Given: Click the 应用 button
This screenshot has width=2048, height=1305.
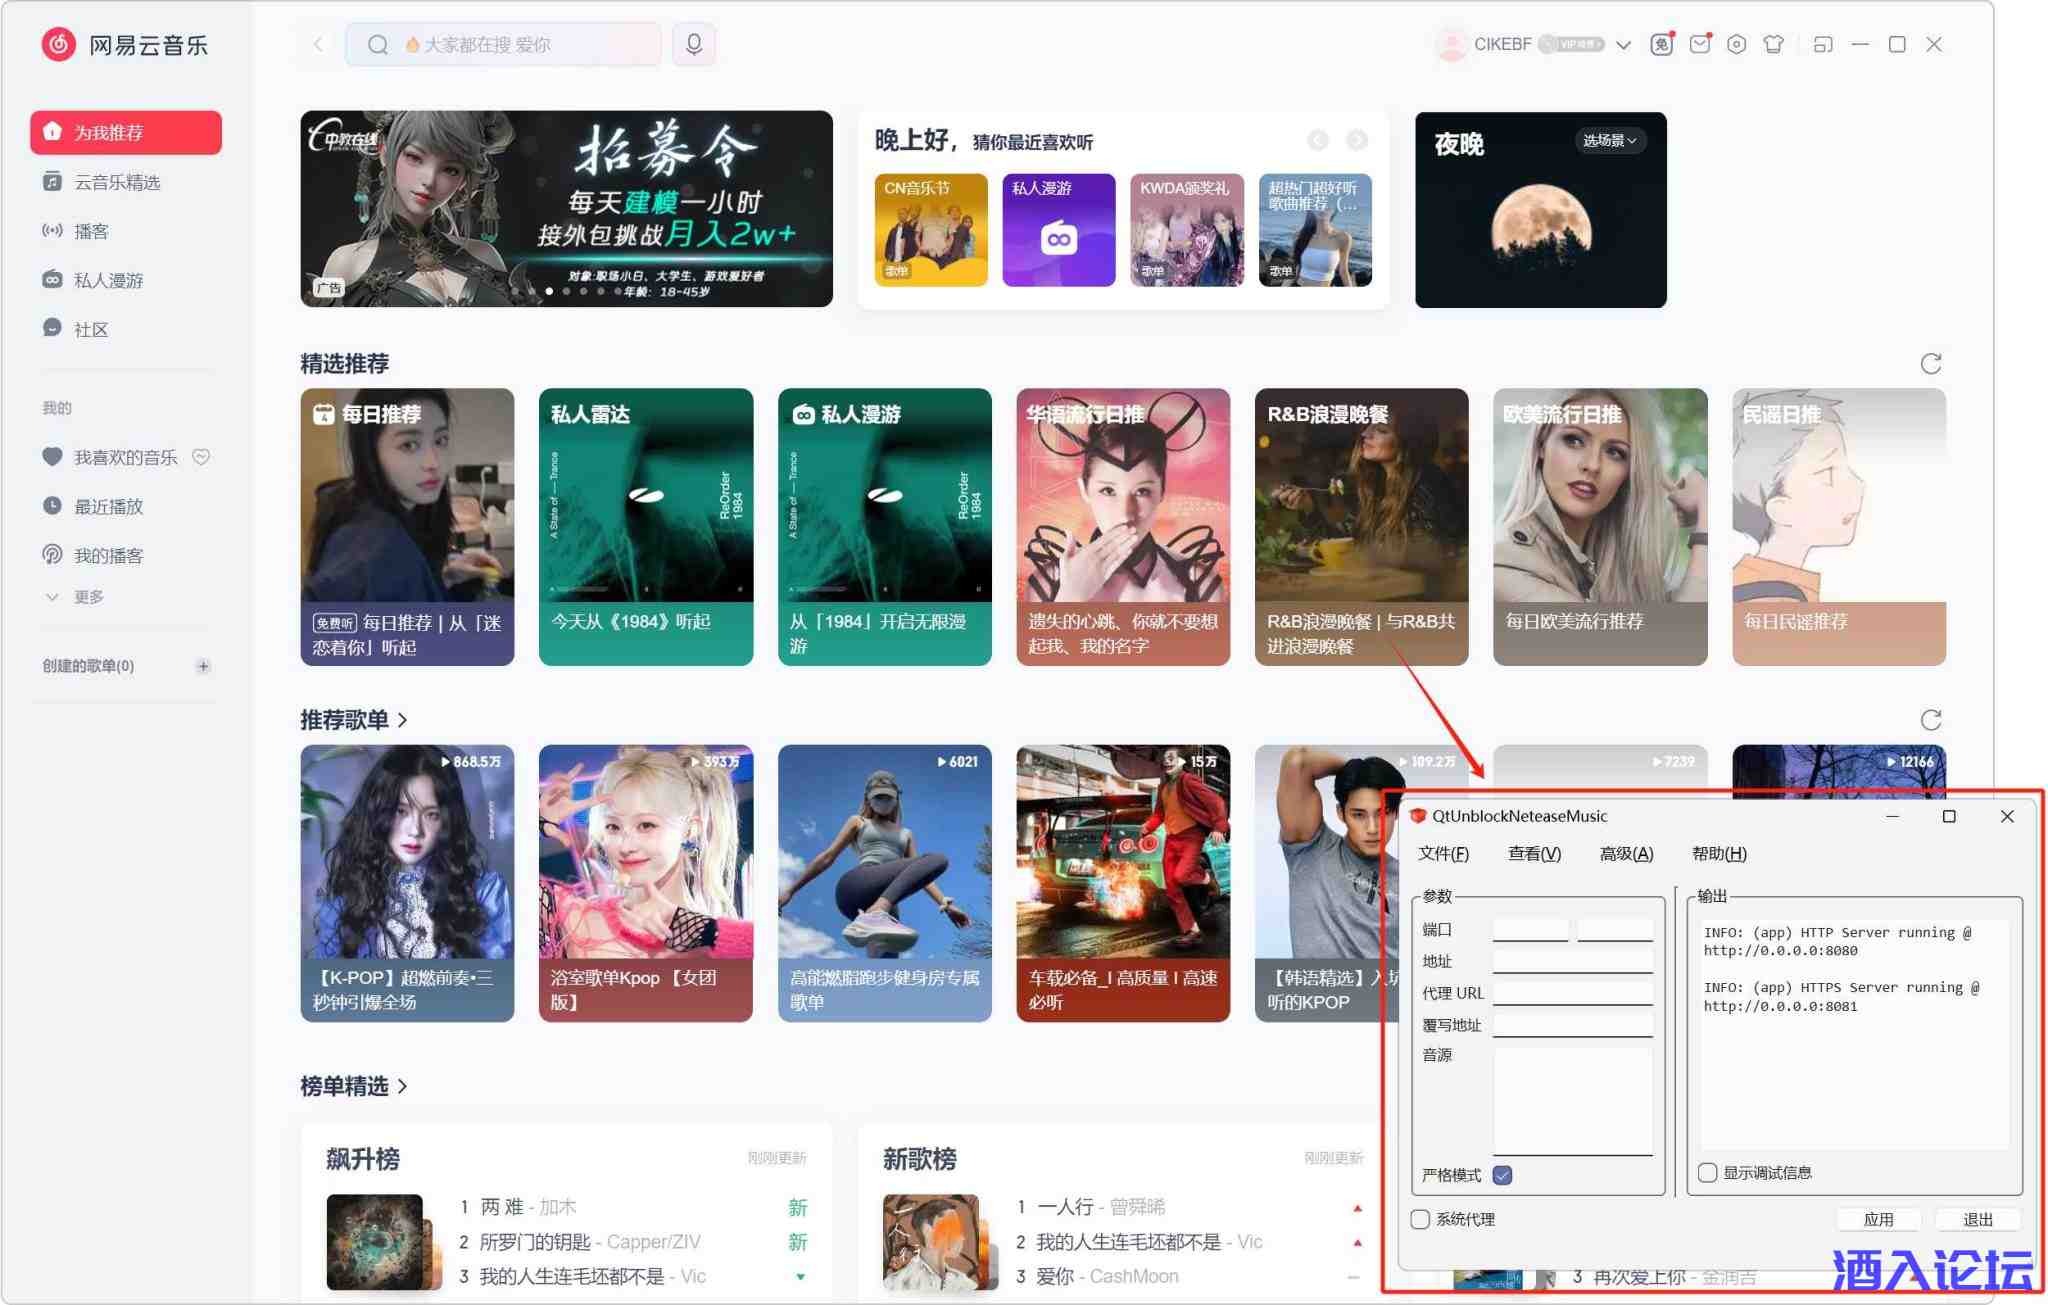Looking at the screenshot, I should (1878, 1219).
